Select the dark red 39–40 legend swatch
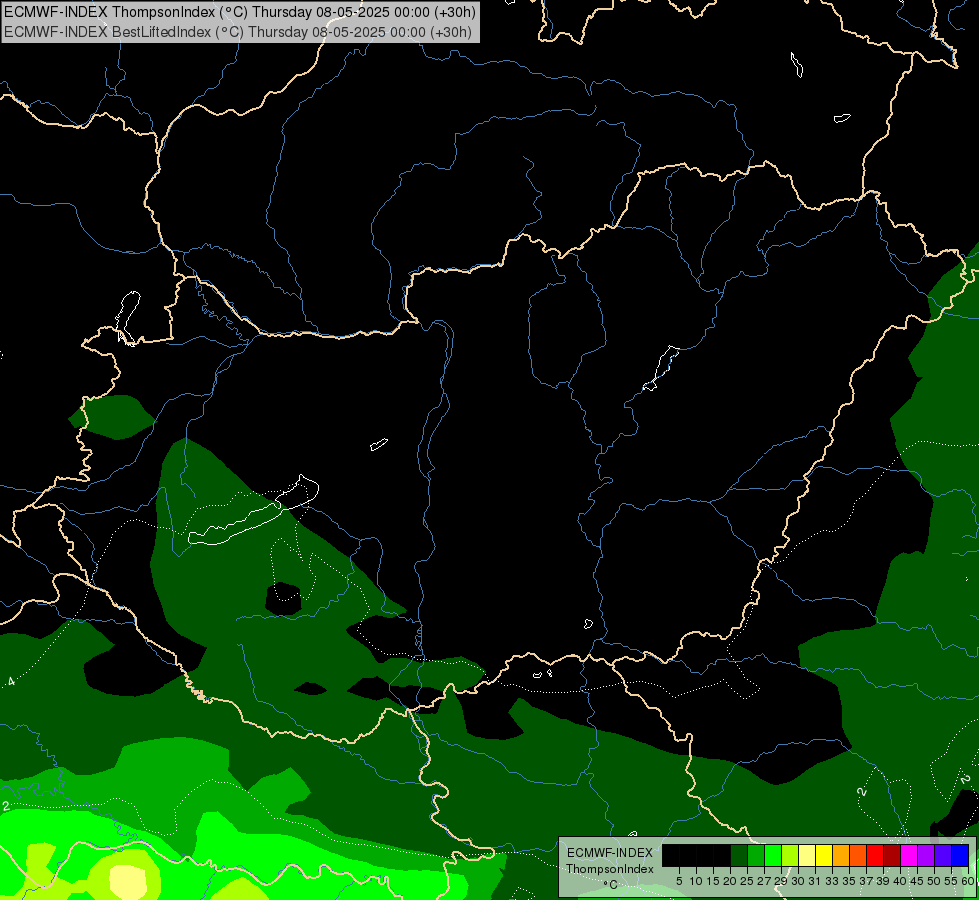 point(892,855)
